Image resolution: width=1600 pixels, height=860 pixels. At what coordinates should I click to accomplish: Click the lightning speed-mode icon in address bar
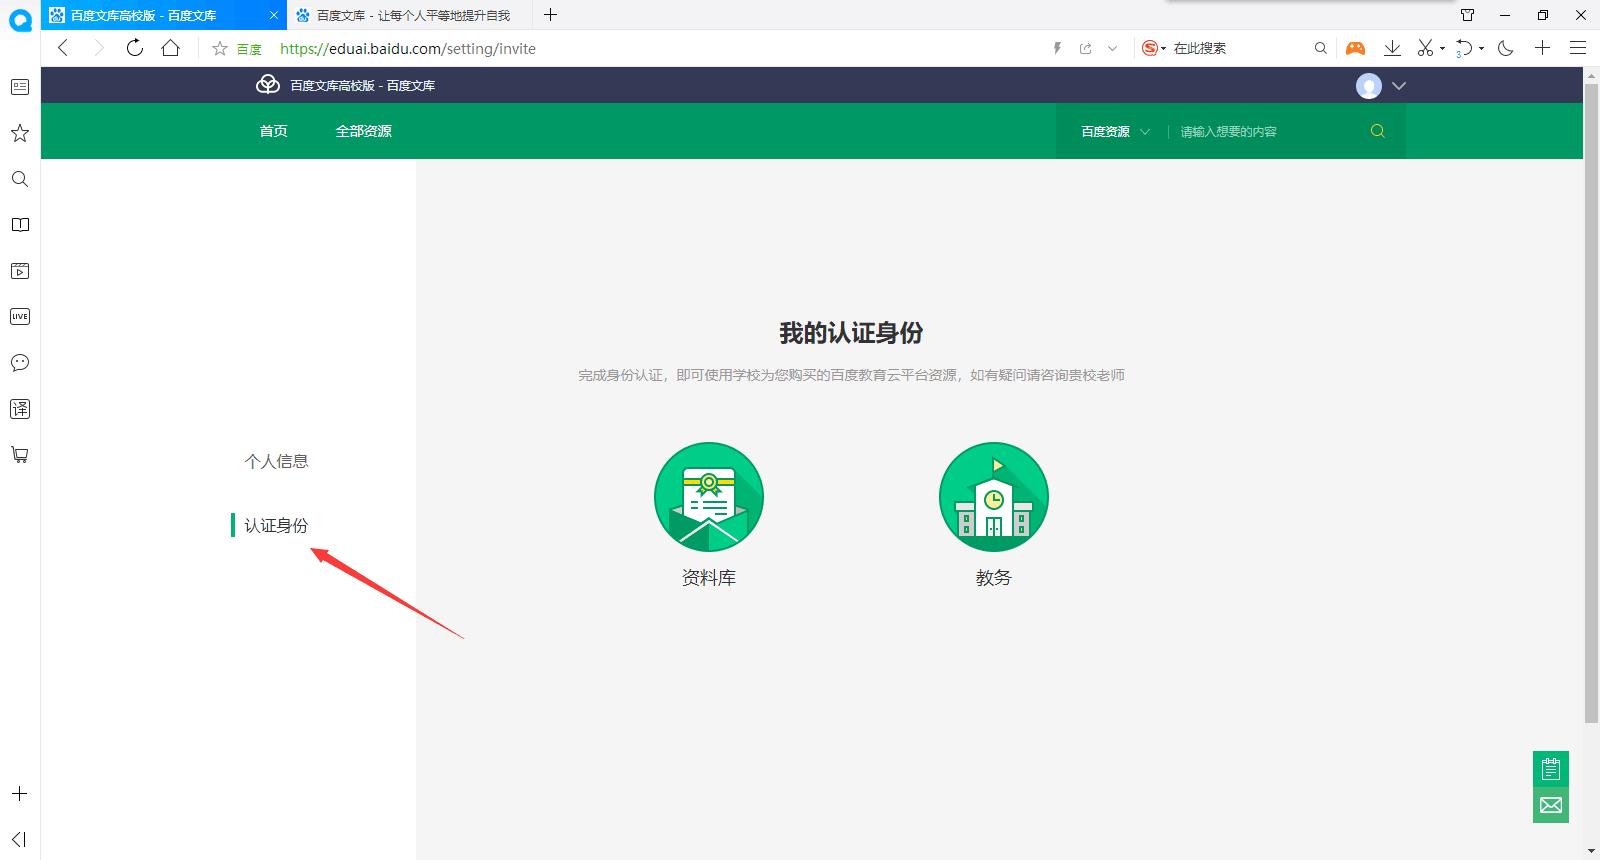(1057, 48)
